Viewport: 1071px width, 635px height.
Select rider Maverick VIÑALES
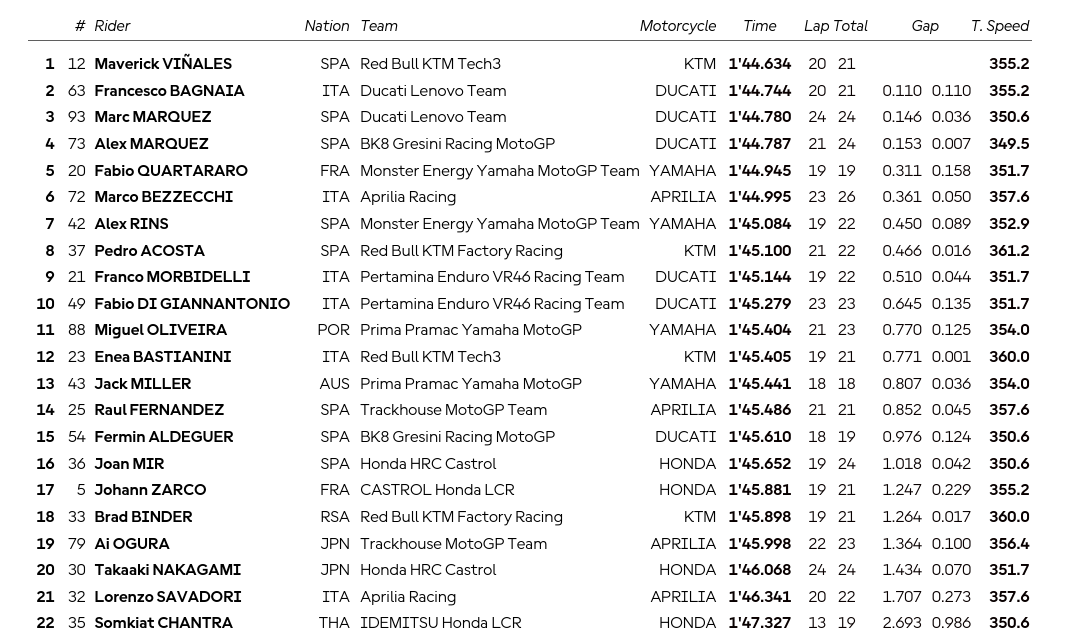coord(163,64)
